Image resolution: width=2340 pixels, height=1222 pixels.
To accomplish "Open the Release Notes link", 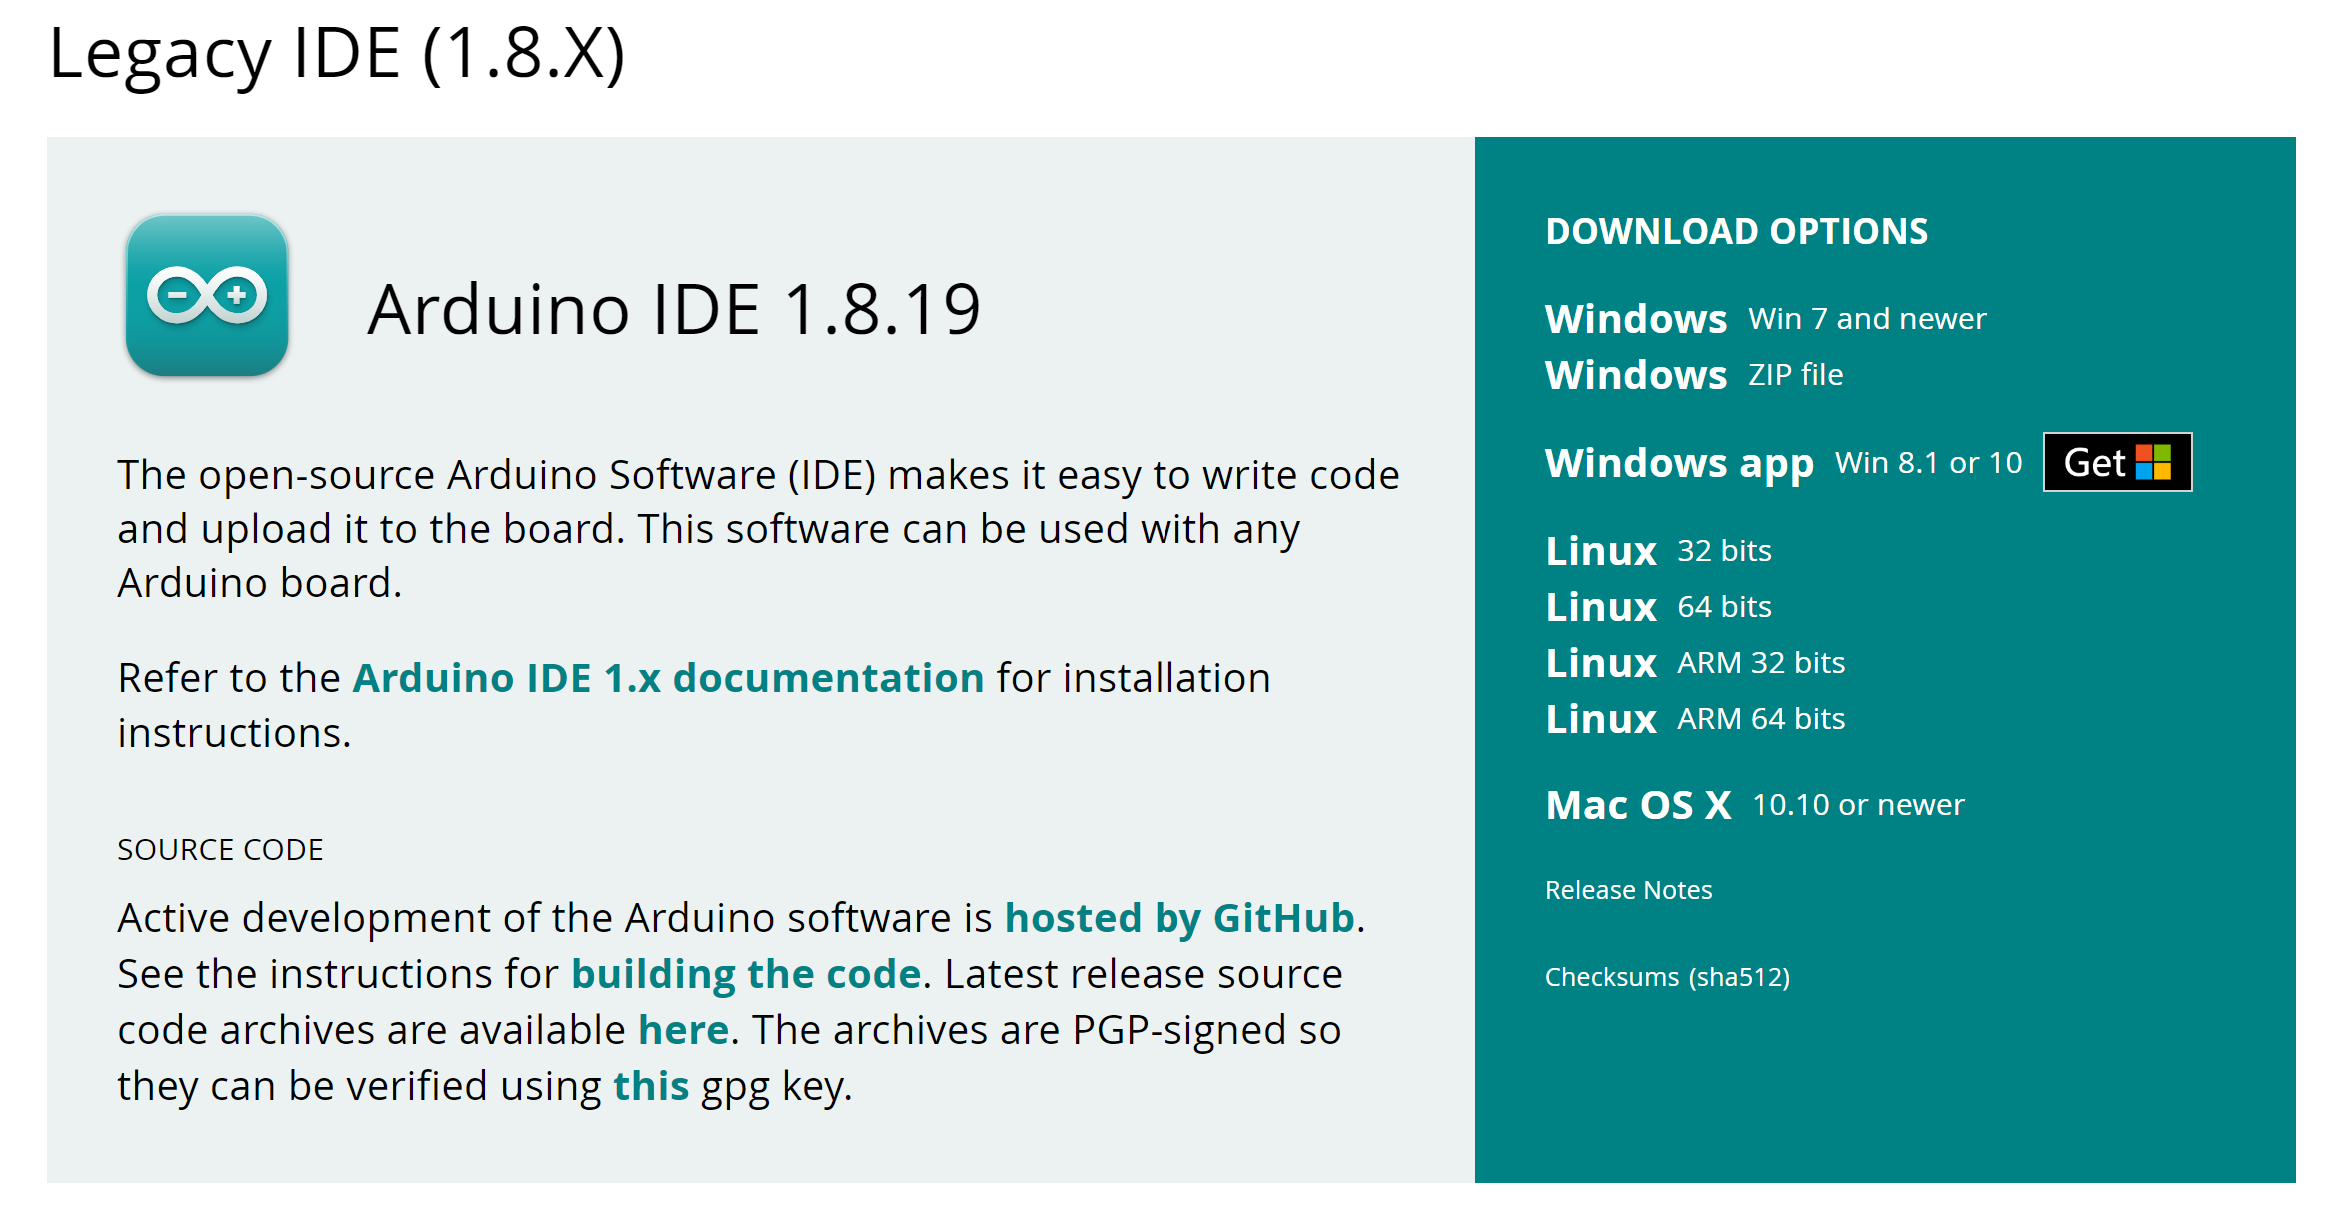I will 1628,890.
